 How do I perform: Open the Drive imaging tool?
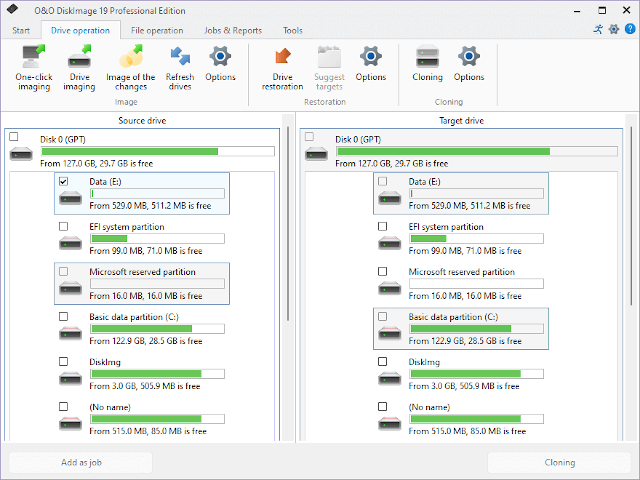tap(79, 68)
